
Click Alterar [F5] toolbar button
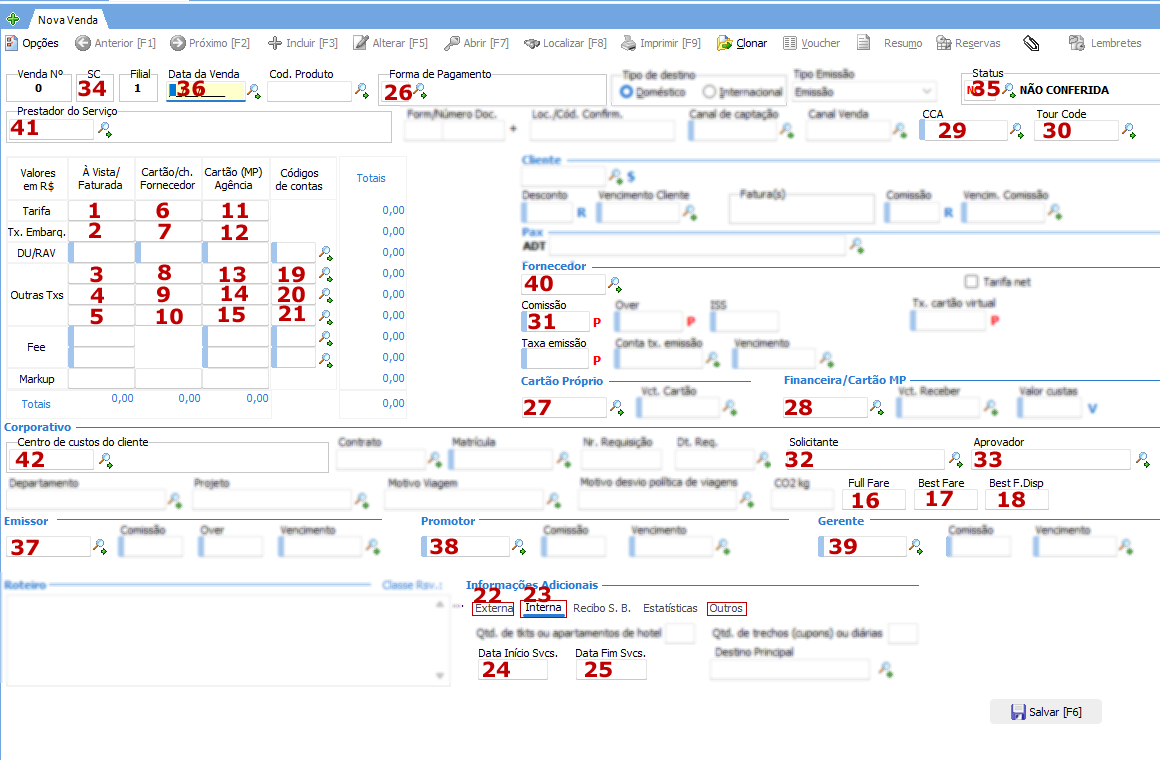pyautogui.click(x=391, y=43)
